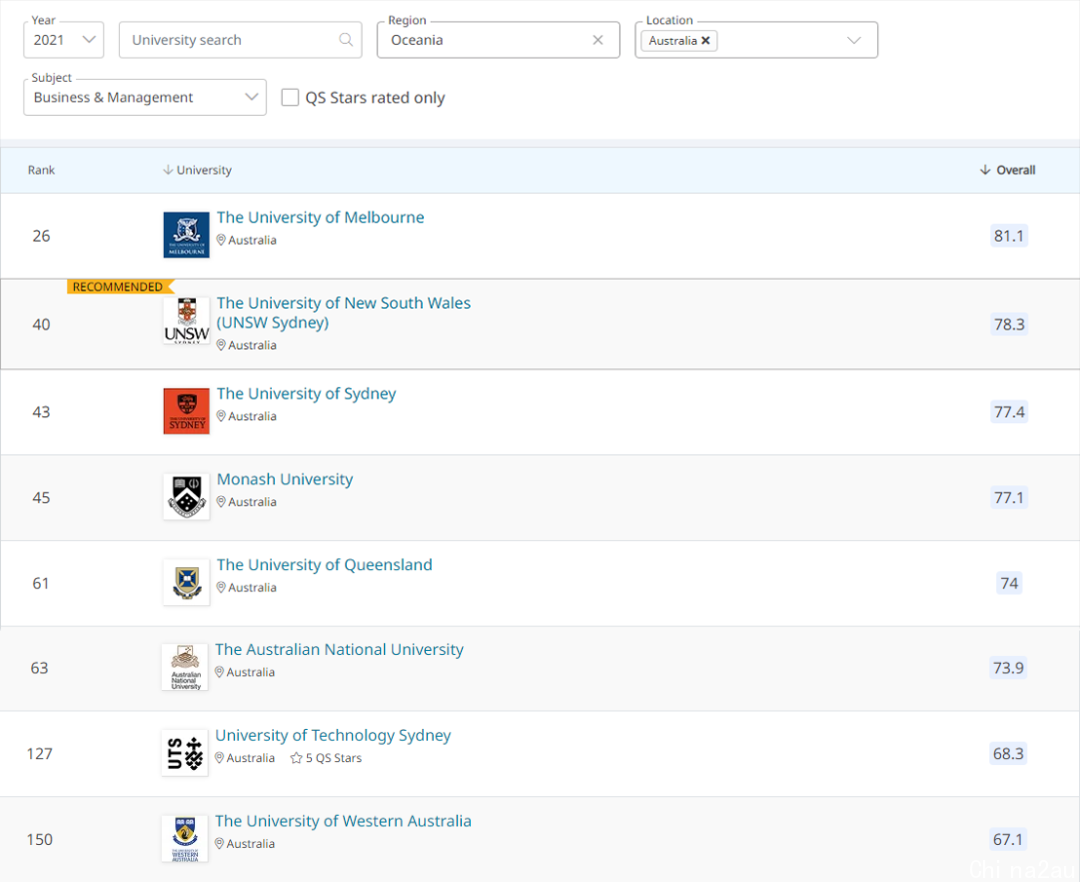1080x882 pixels.
Task: Click in the University search field
Action: click(x=240, y=40)
